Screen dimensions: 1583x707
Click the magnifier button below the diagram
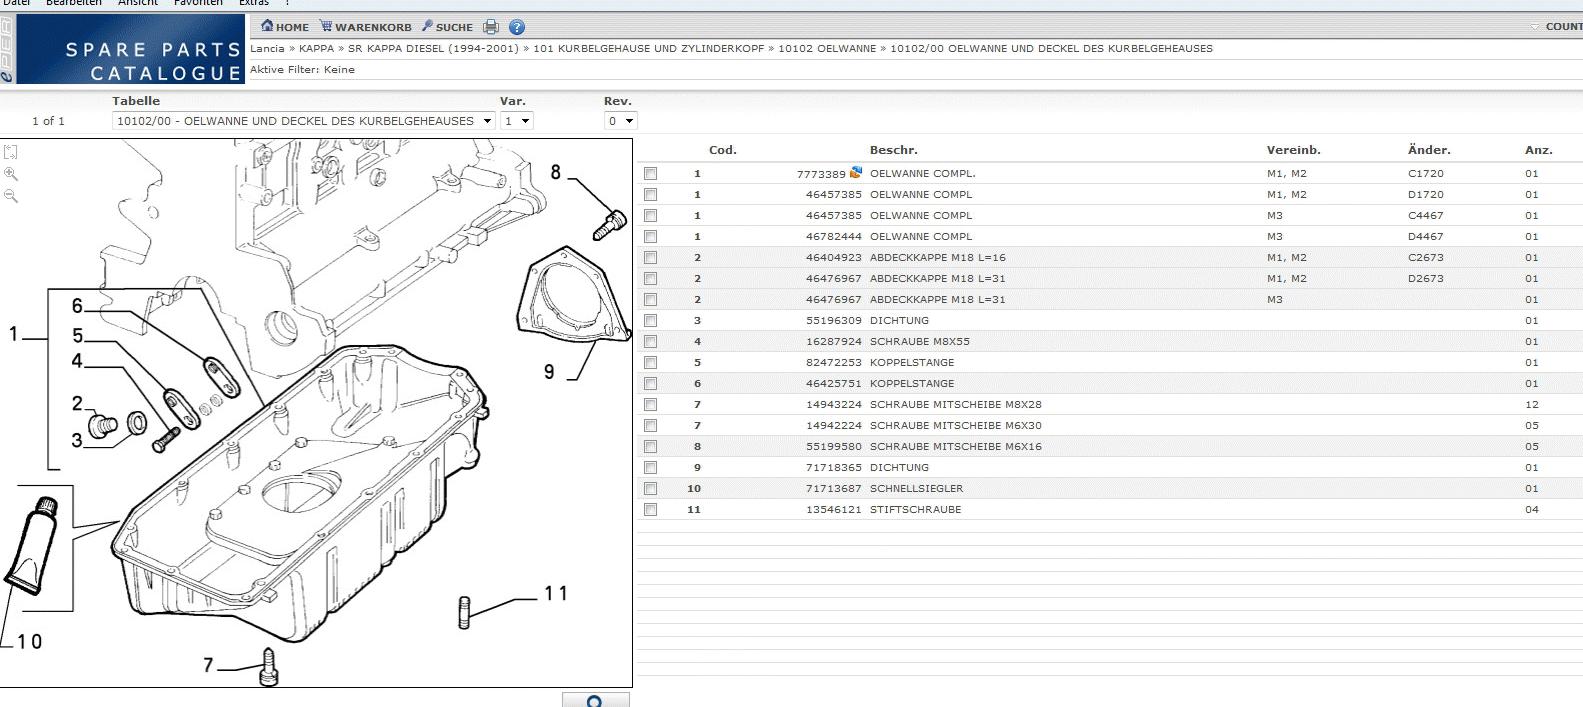click(x=595, y=700)
